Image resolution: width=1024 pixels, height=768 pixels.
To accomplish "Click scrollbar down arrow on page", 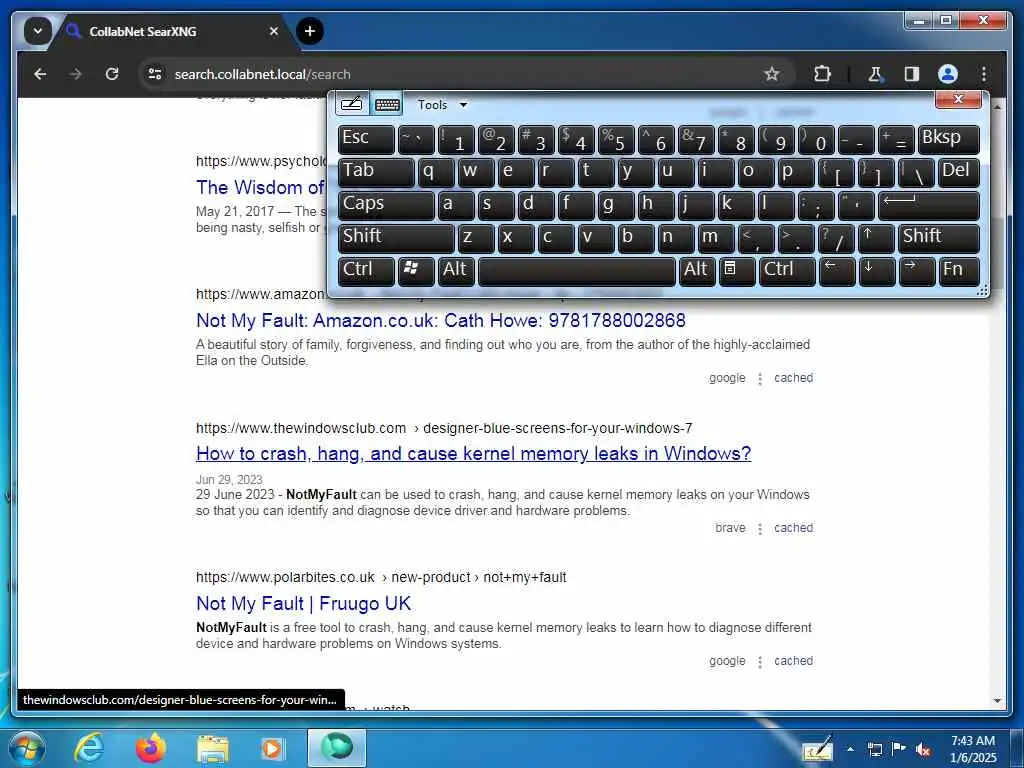I will 997,701.
